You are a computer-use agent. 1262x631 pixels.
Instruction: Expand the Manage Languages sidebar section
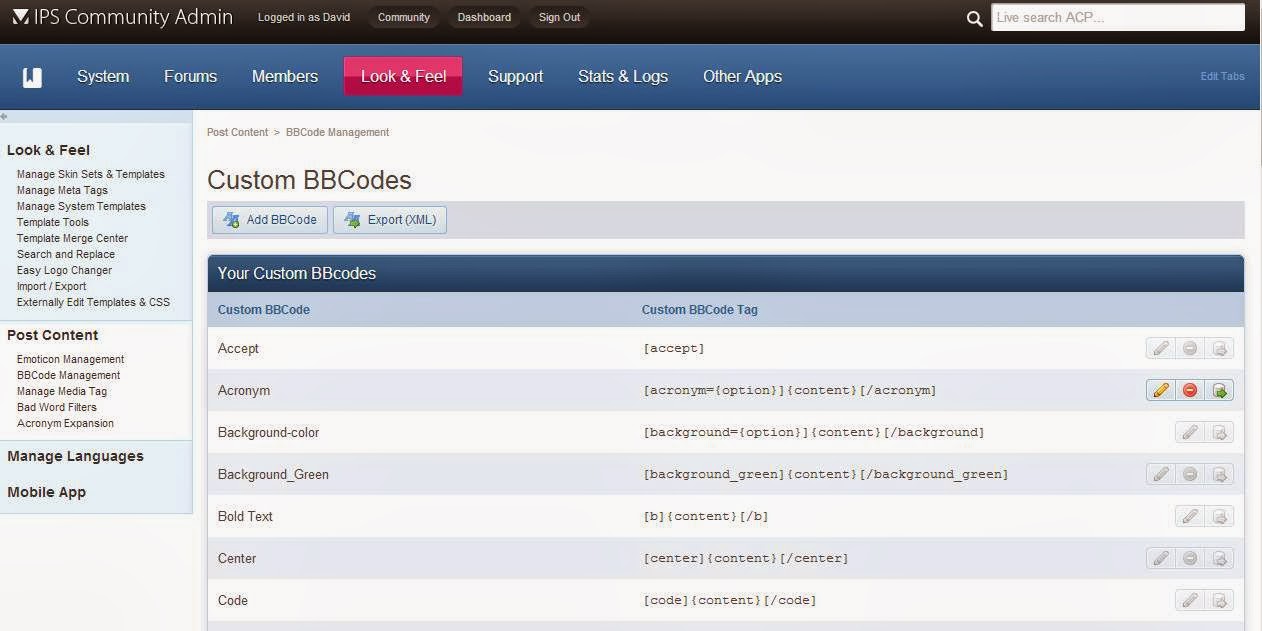[75, 456]
